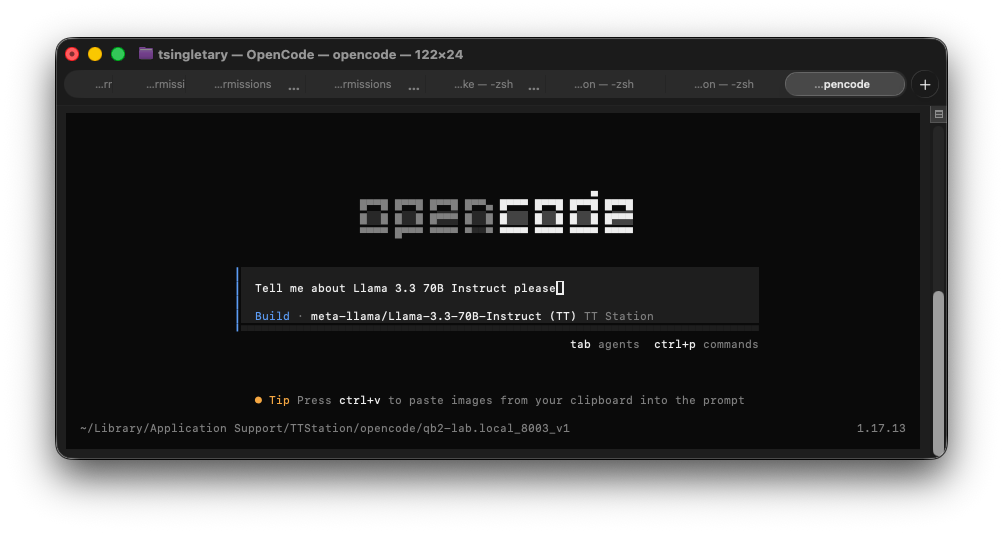The image size is (1003, 533).
Task: Click the working directory path in status line
Action: 325,429
